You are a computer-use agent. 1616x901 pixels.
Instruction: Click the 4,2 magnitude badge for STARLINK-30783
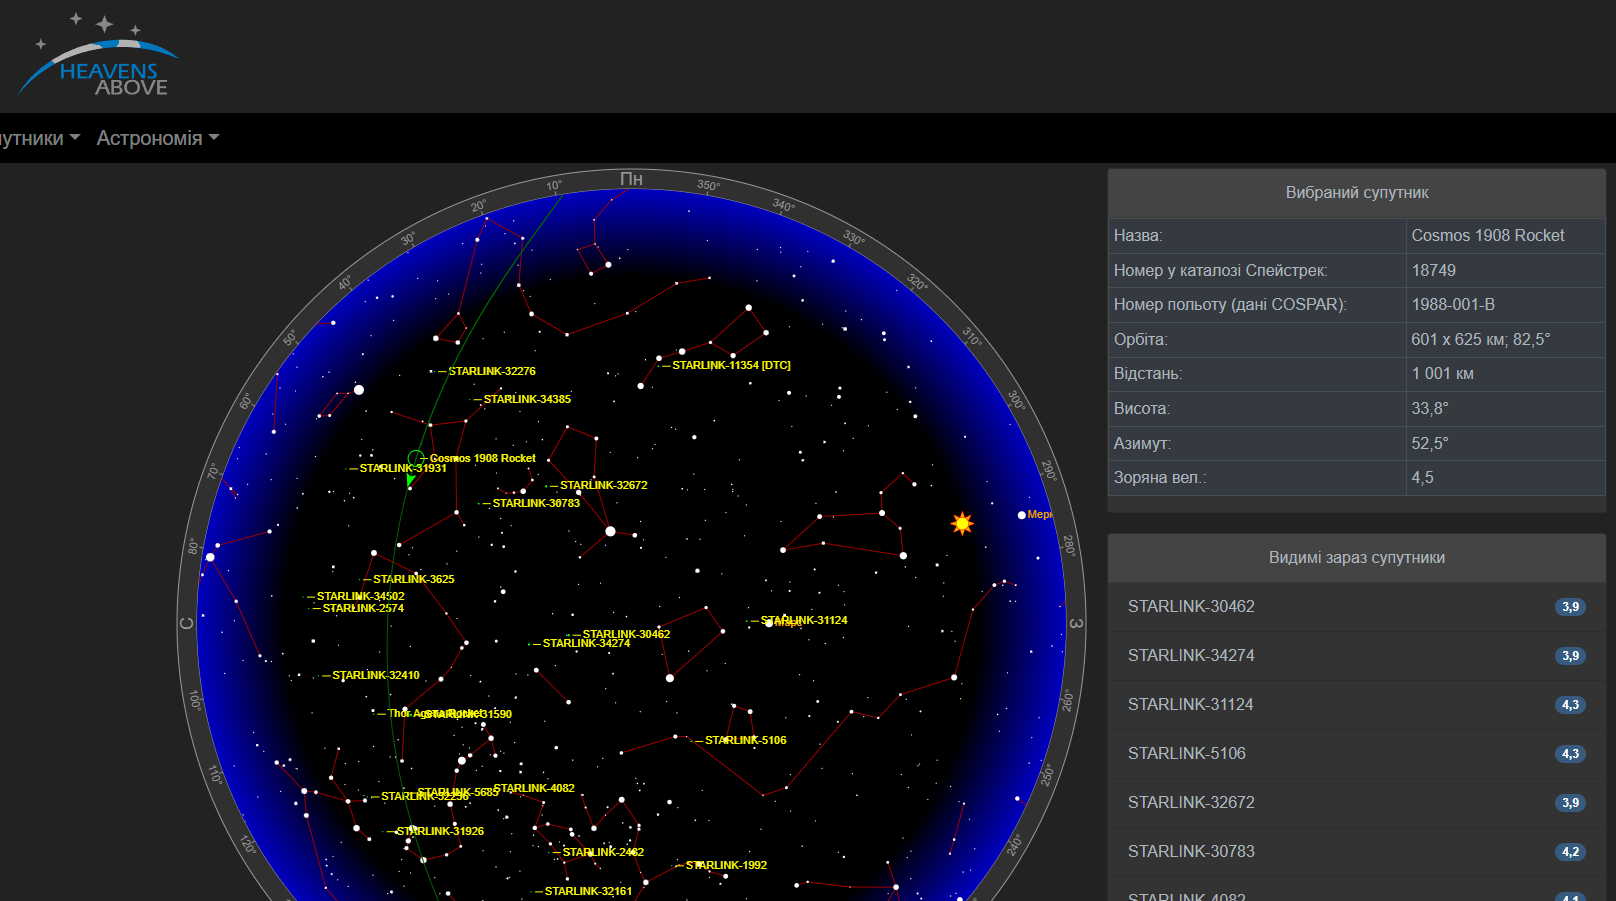click(1570, 852)
